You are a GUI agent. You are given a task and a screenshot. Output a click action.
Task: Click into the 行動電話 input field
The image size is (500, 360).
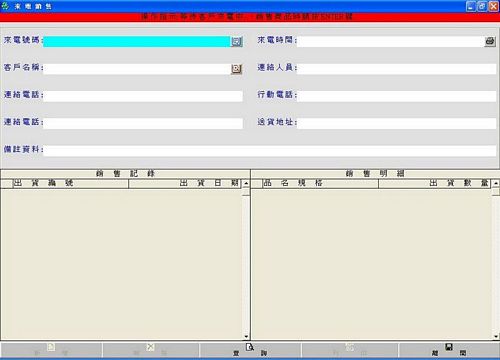396,96
